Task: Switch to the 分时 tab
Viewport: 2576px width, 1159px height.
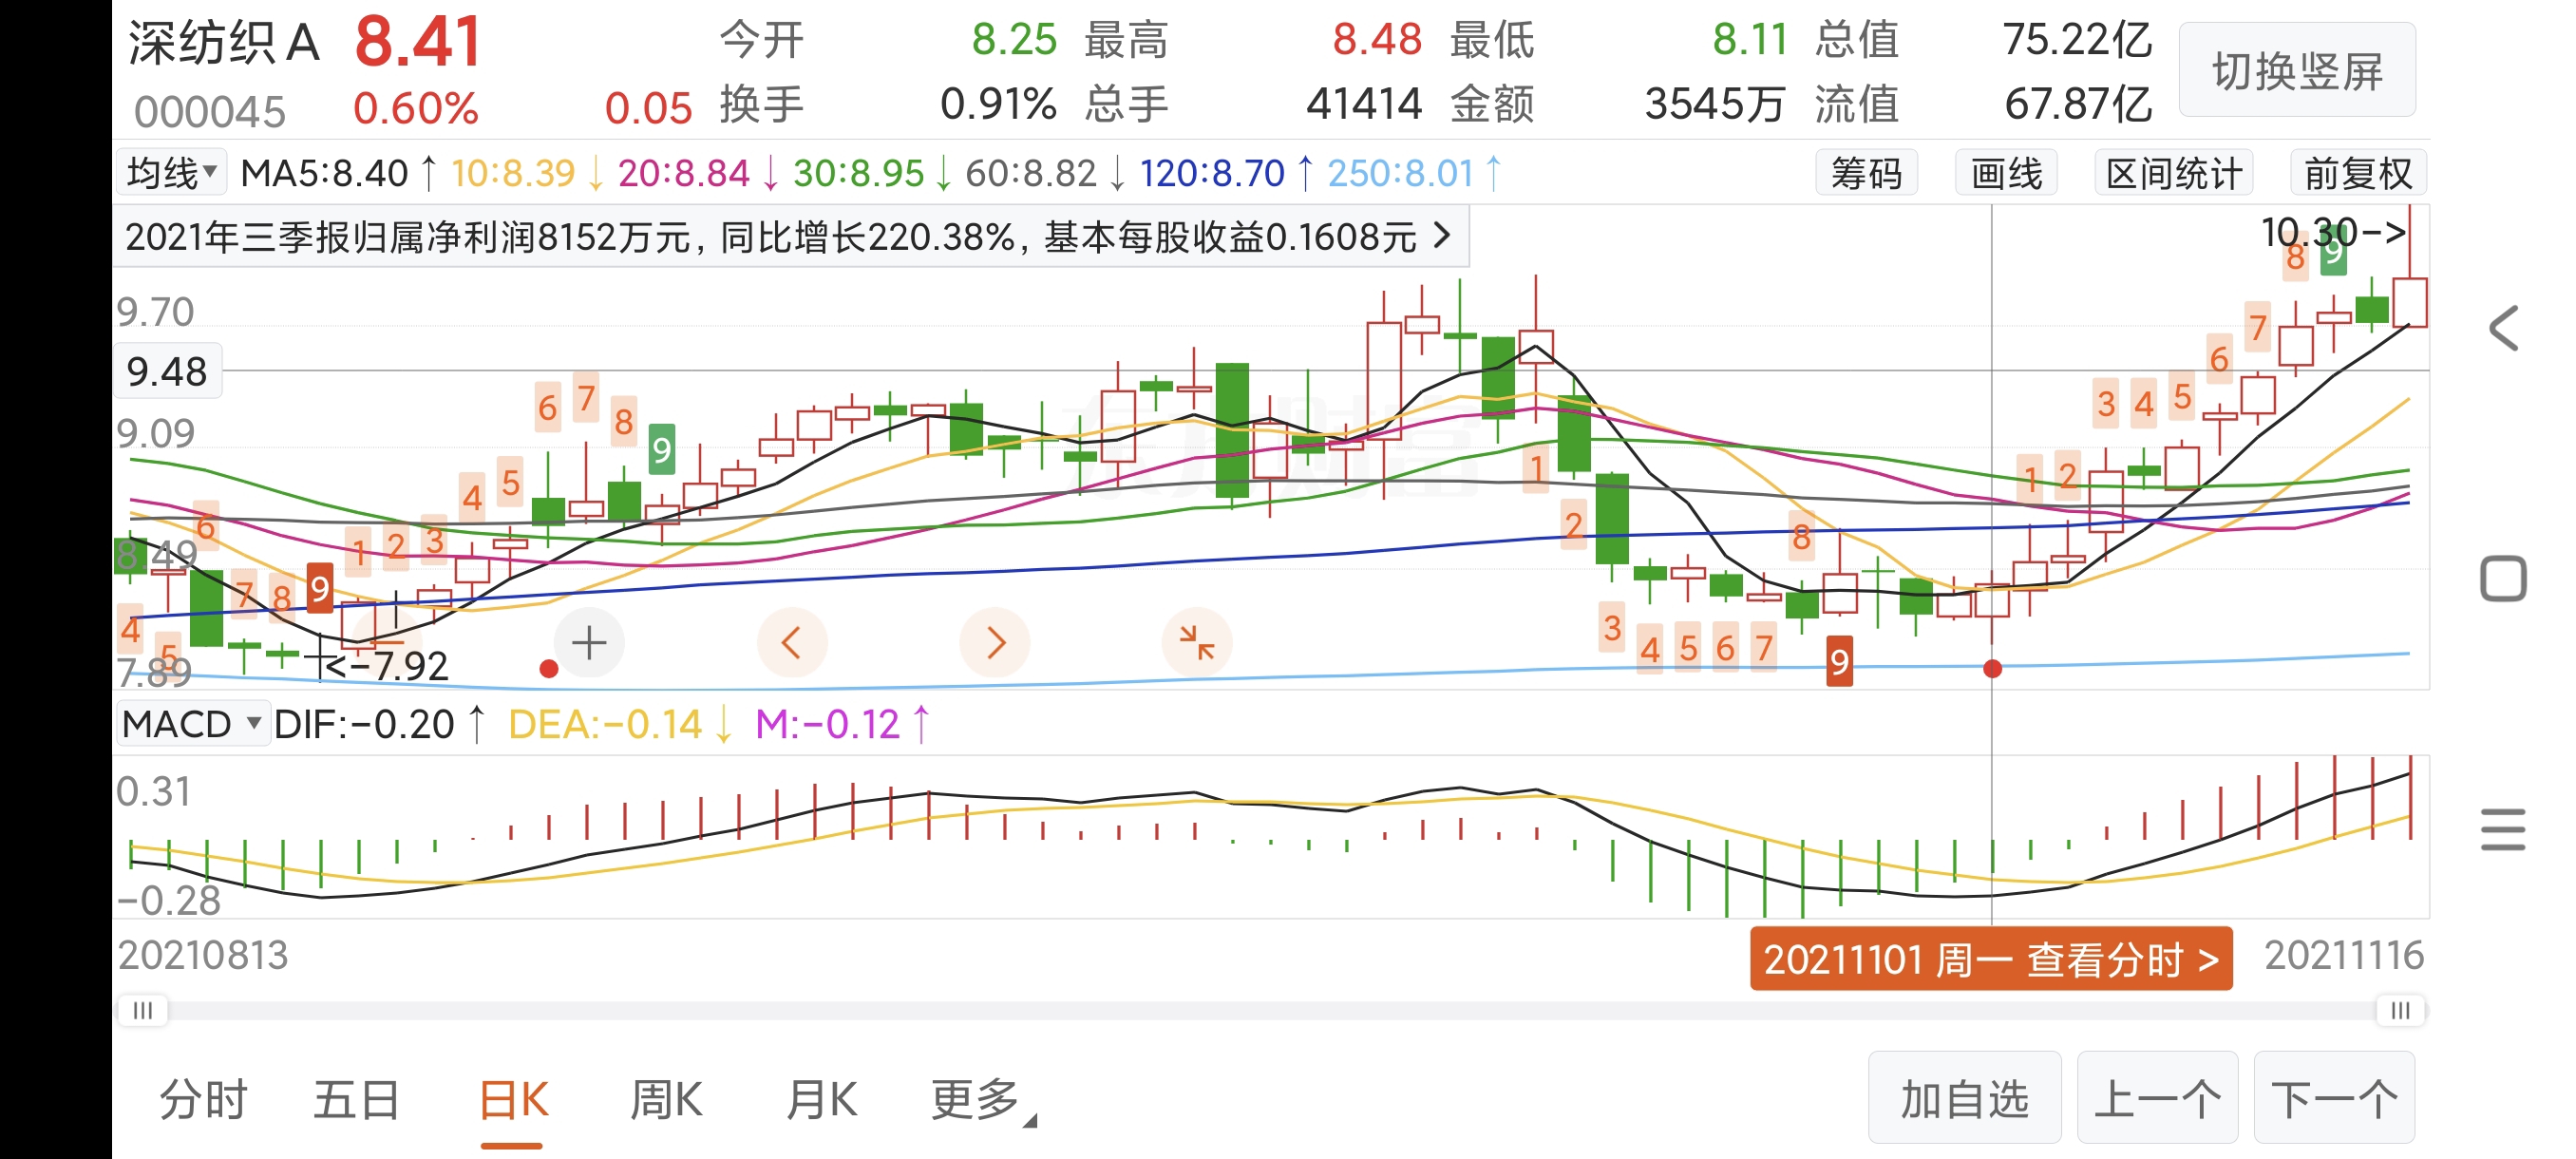Action: pyautogui.click(x=203, y=1100)
